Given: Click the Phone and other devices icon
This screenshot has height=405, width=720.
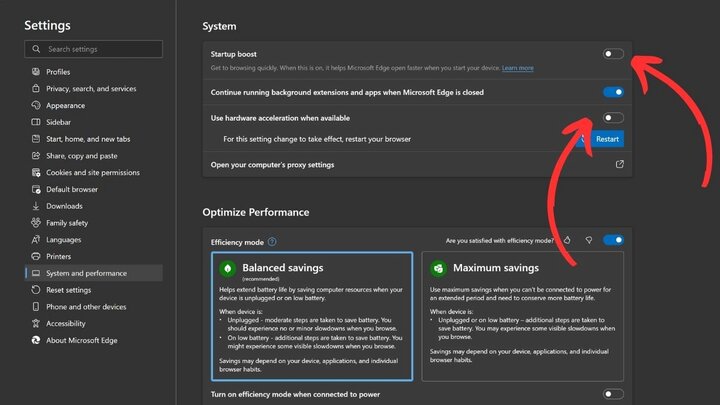Looking at the screenshot, I should tap(36, 306).
